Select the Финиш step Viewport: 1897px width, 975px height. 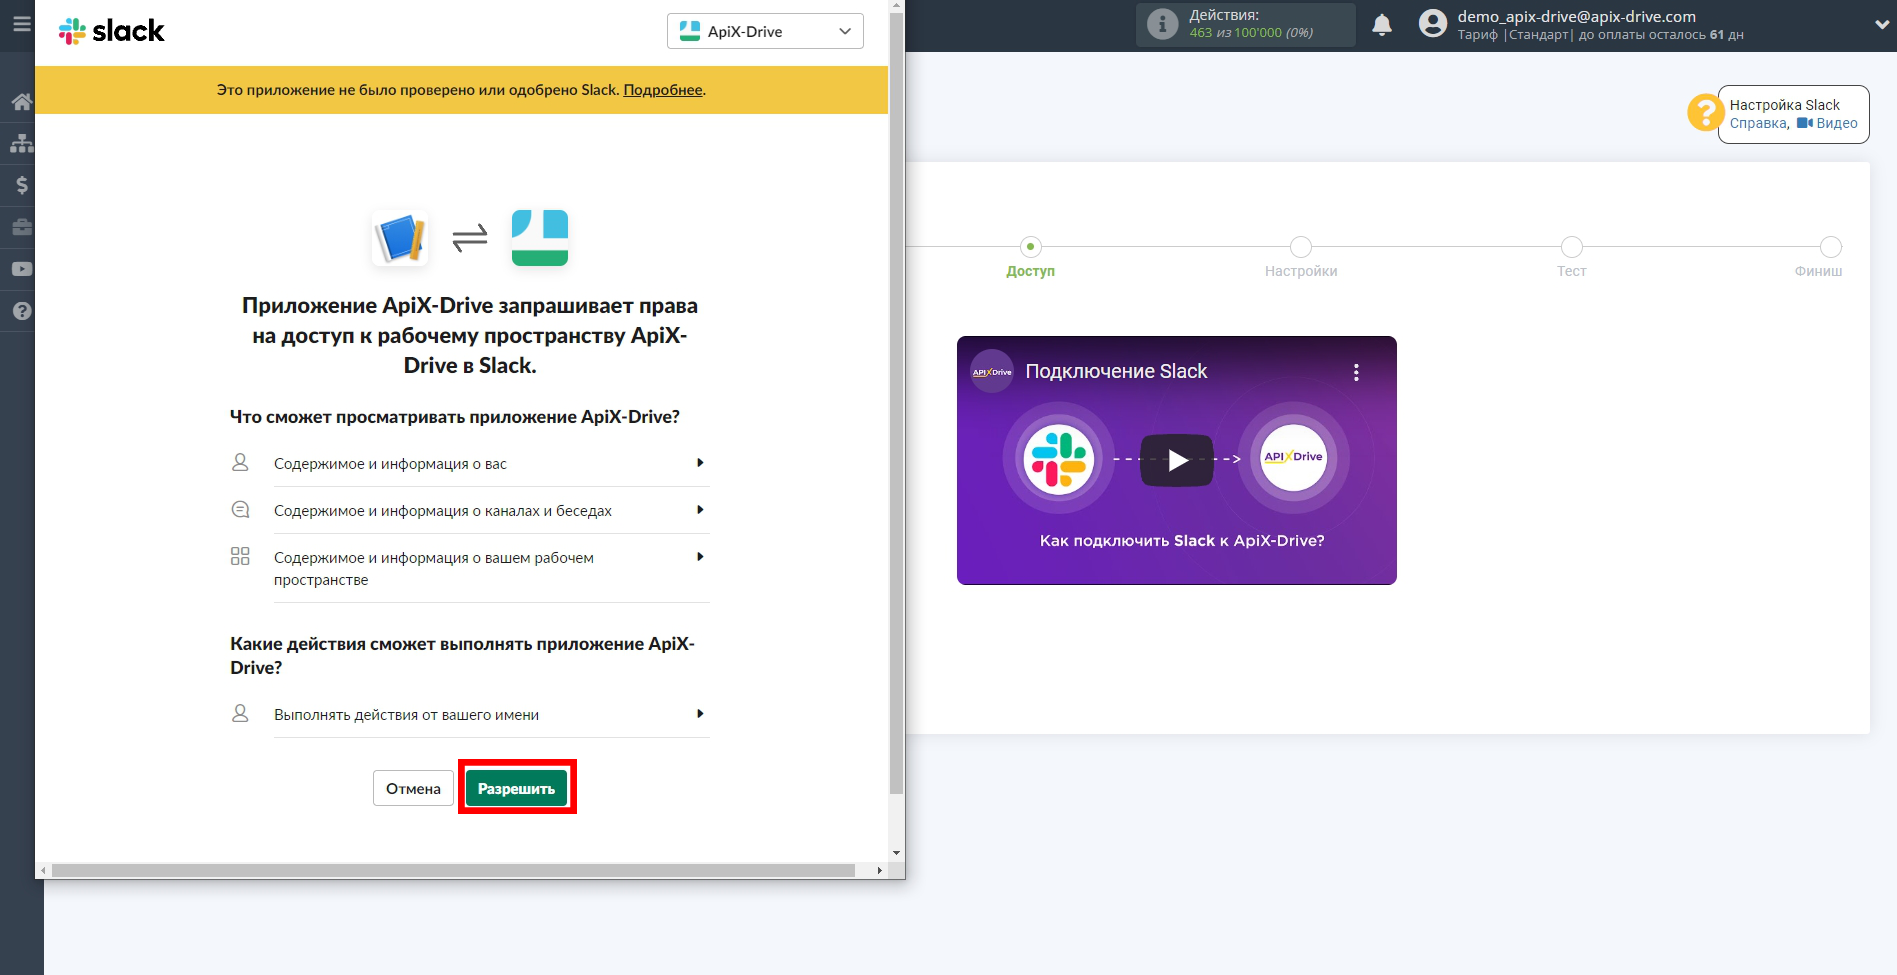pyautogui.click(x=1820, y=257)
